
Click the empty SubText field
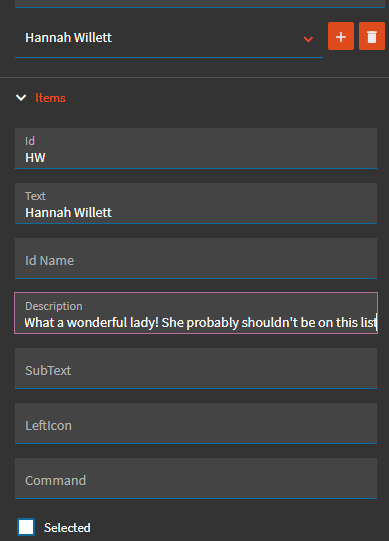[x=196, y=368]
